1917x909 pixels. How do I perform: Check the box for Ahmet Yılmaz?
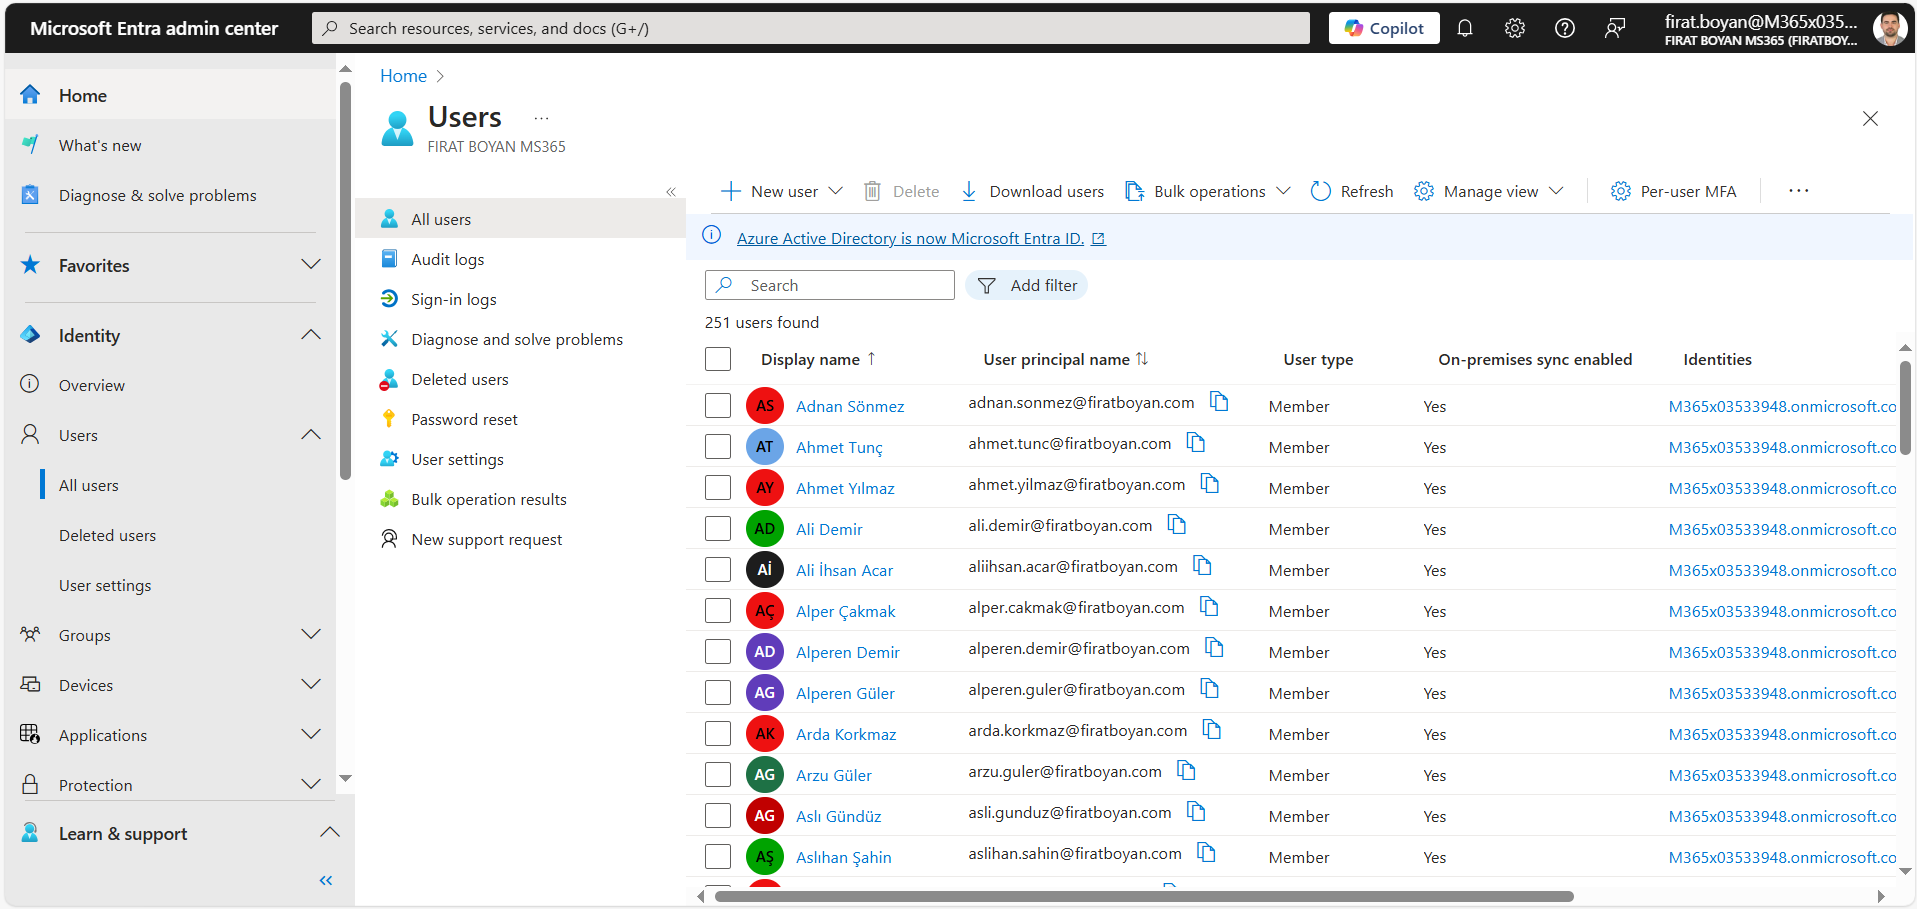pos(718,488)
